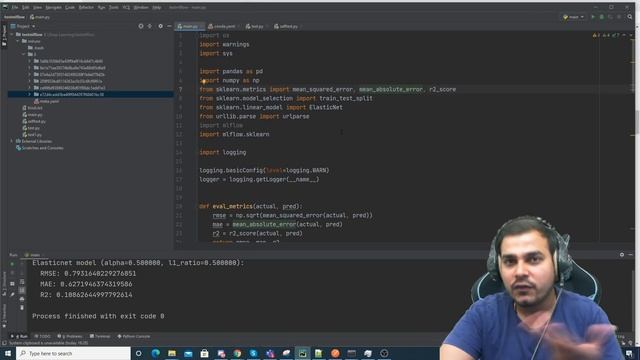Screen dimensions: 640x360
Task: Open Skype from taskbar
Action: (253, 353)
